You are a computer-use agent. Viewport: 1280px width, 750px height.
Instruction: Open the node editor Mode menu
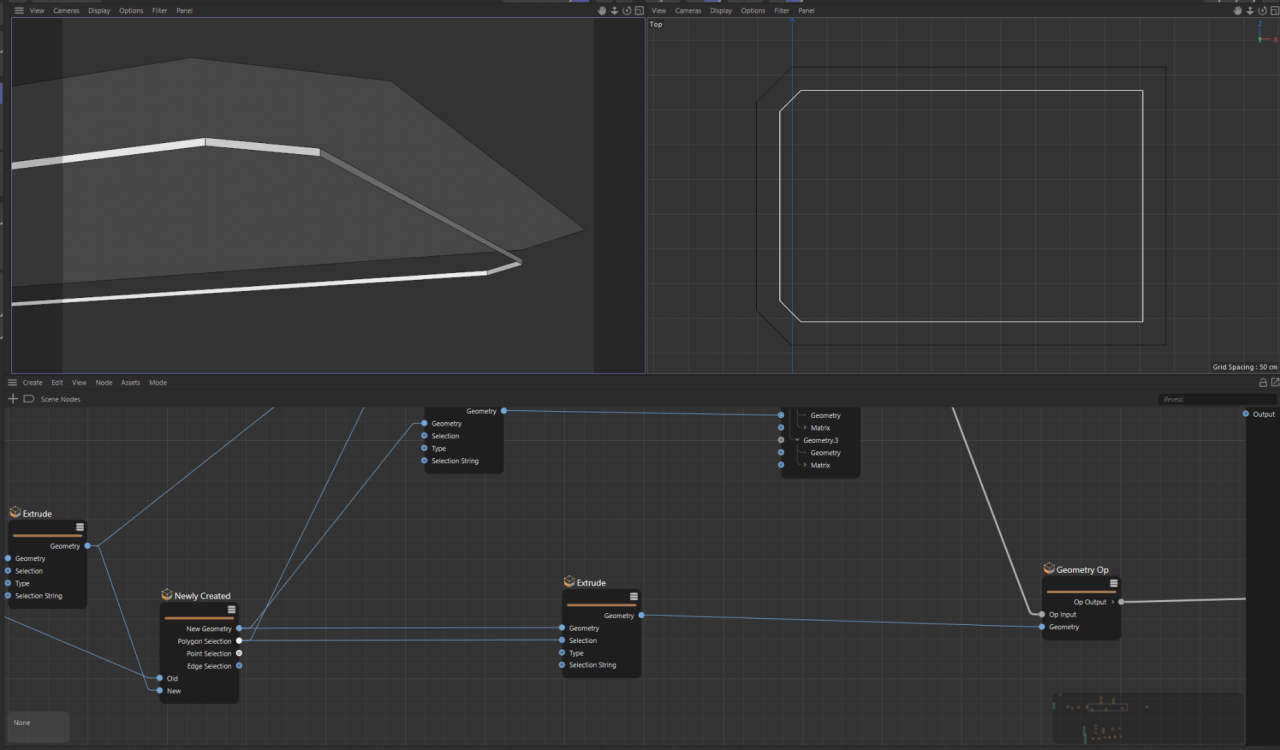point(158,382)
